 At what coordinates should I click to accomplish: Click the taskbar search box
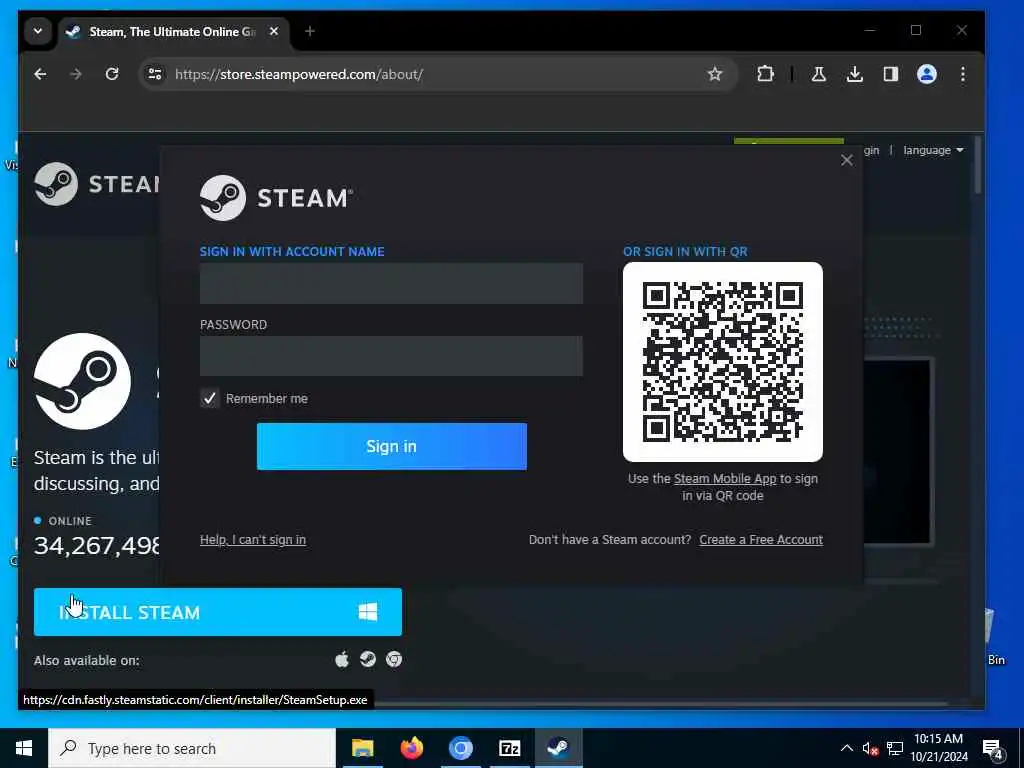tap(192, 748)
